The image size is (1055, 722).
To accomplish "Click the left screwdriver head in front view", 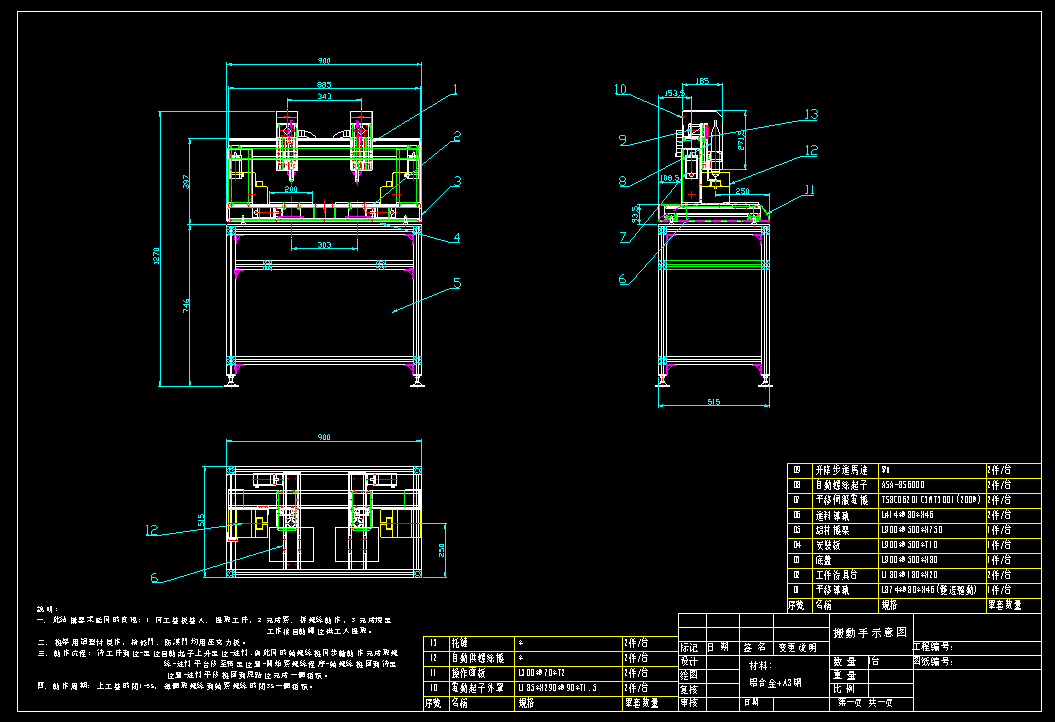I will click(287, 140).
